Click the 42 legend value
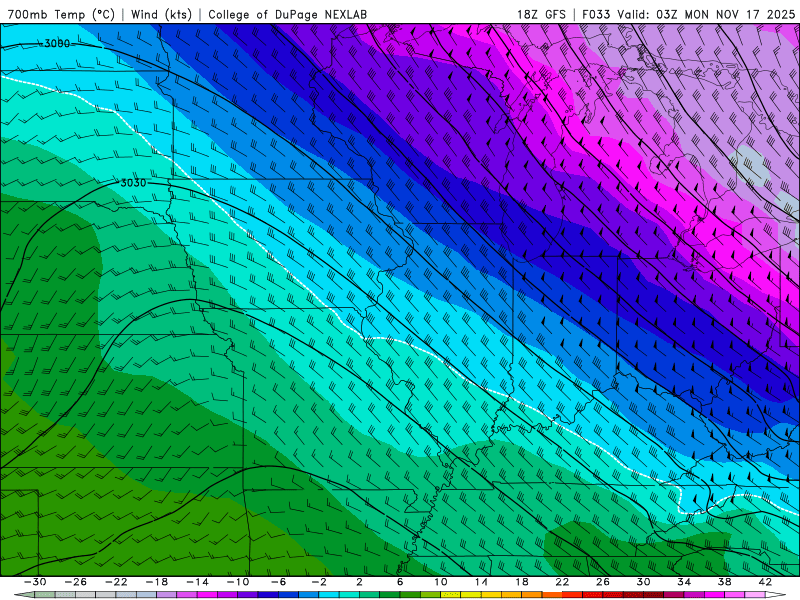 [765, 582]
